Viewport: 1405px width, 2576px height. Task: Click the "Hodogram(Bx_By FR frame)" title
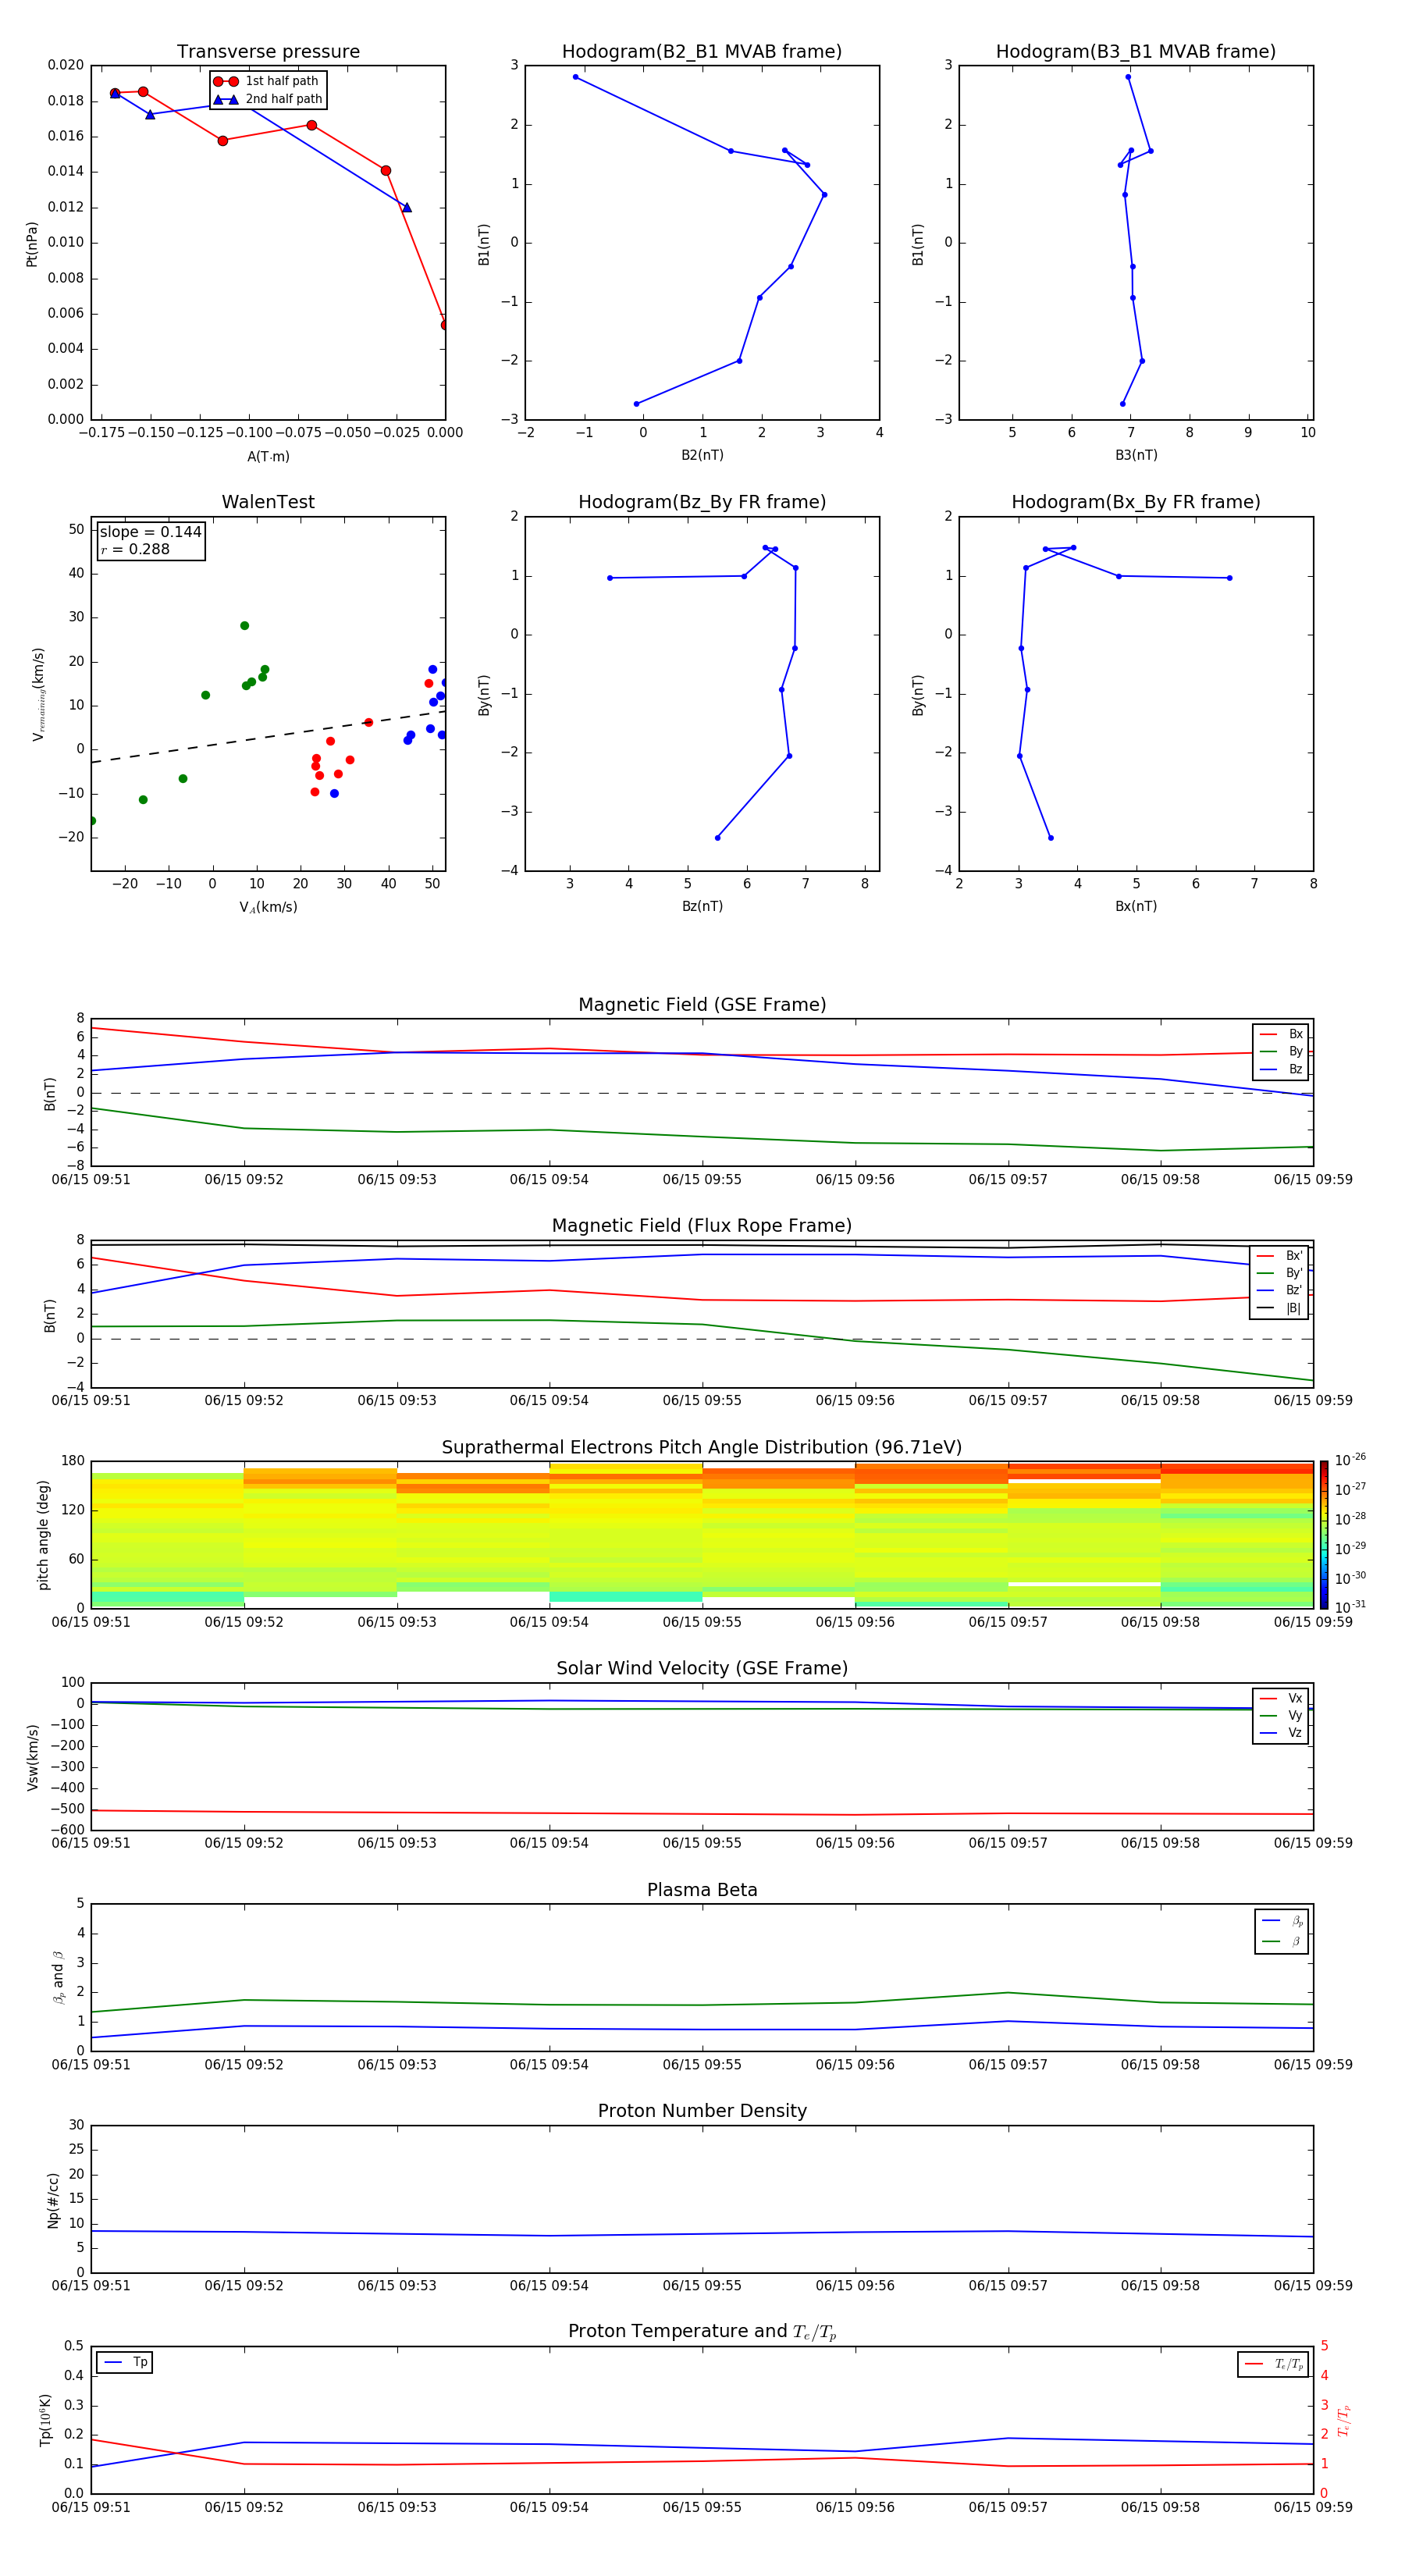coord(1136,502)
